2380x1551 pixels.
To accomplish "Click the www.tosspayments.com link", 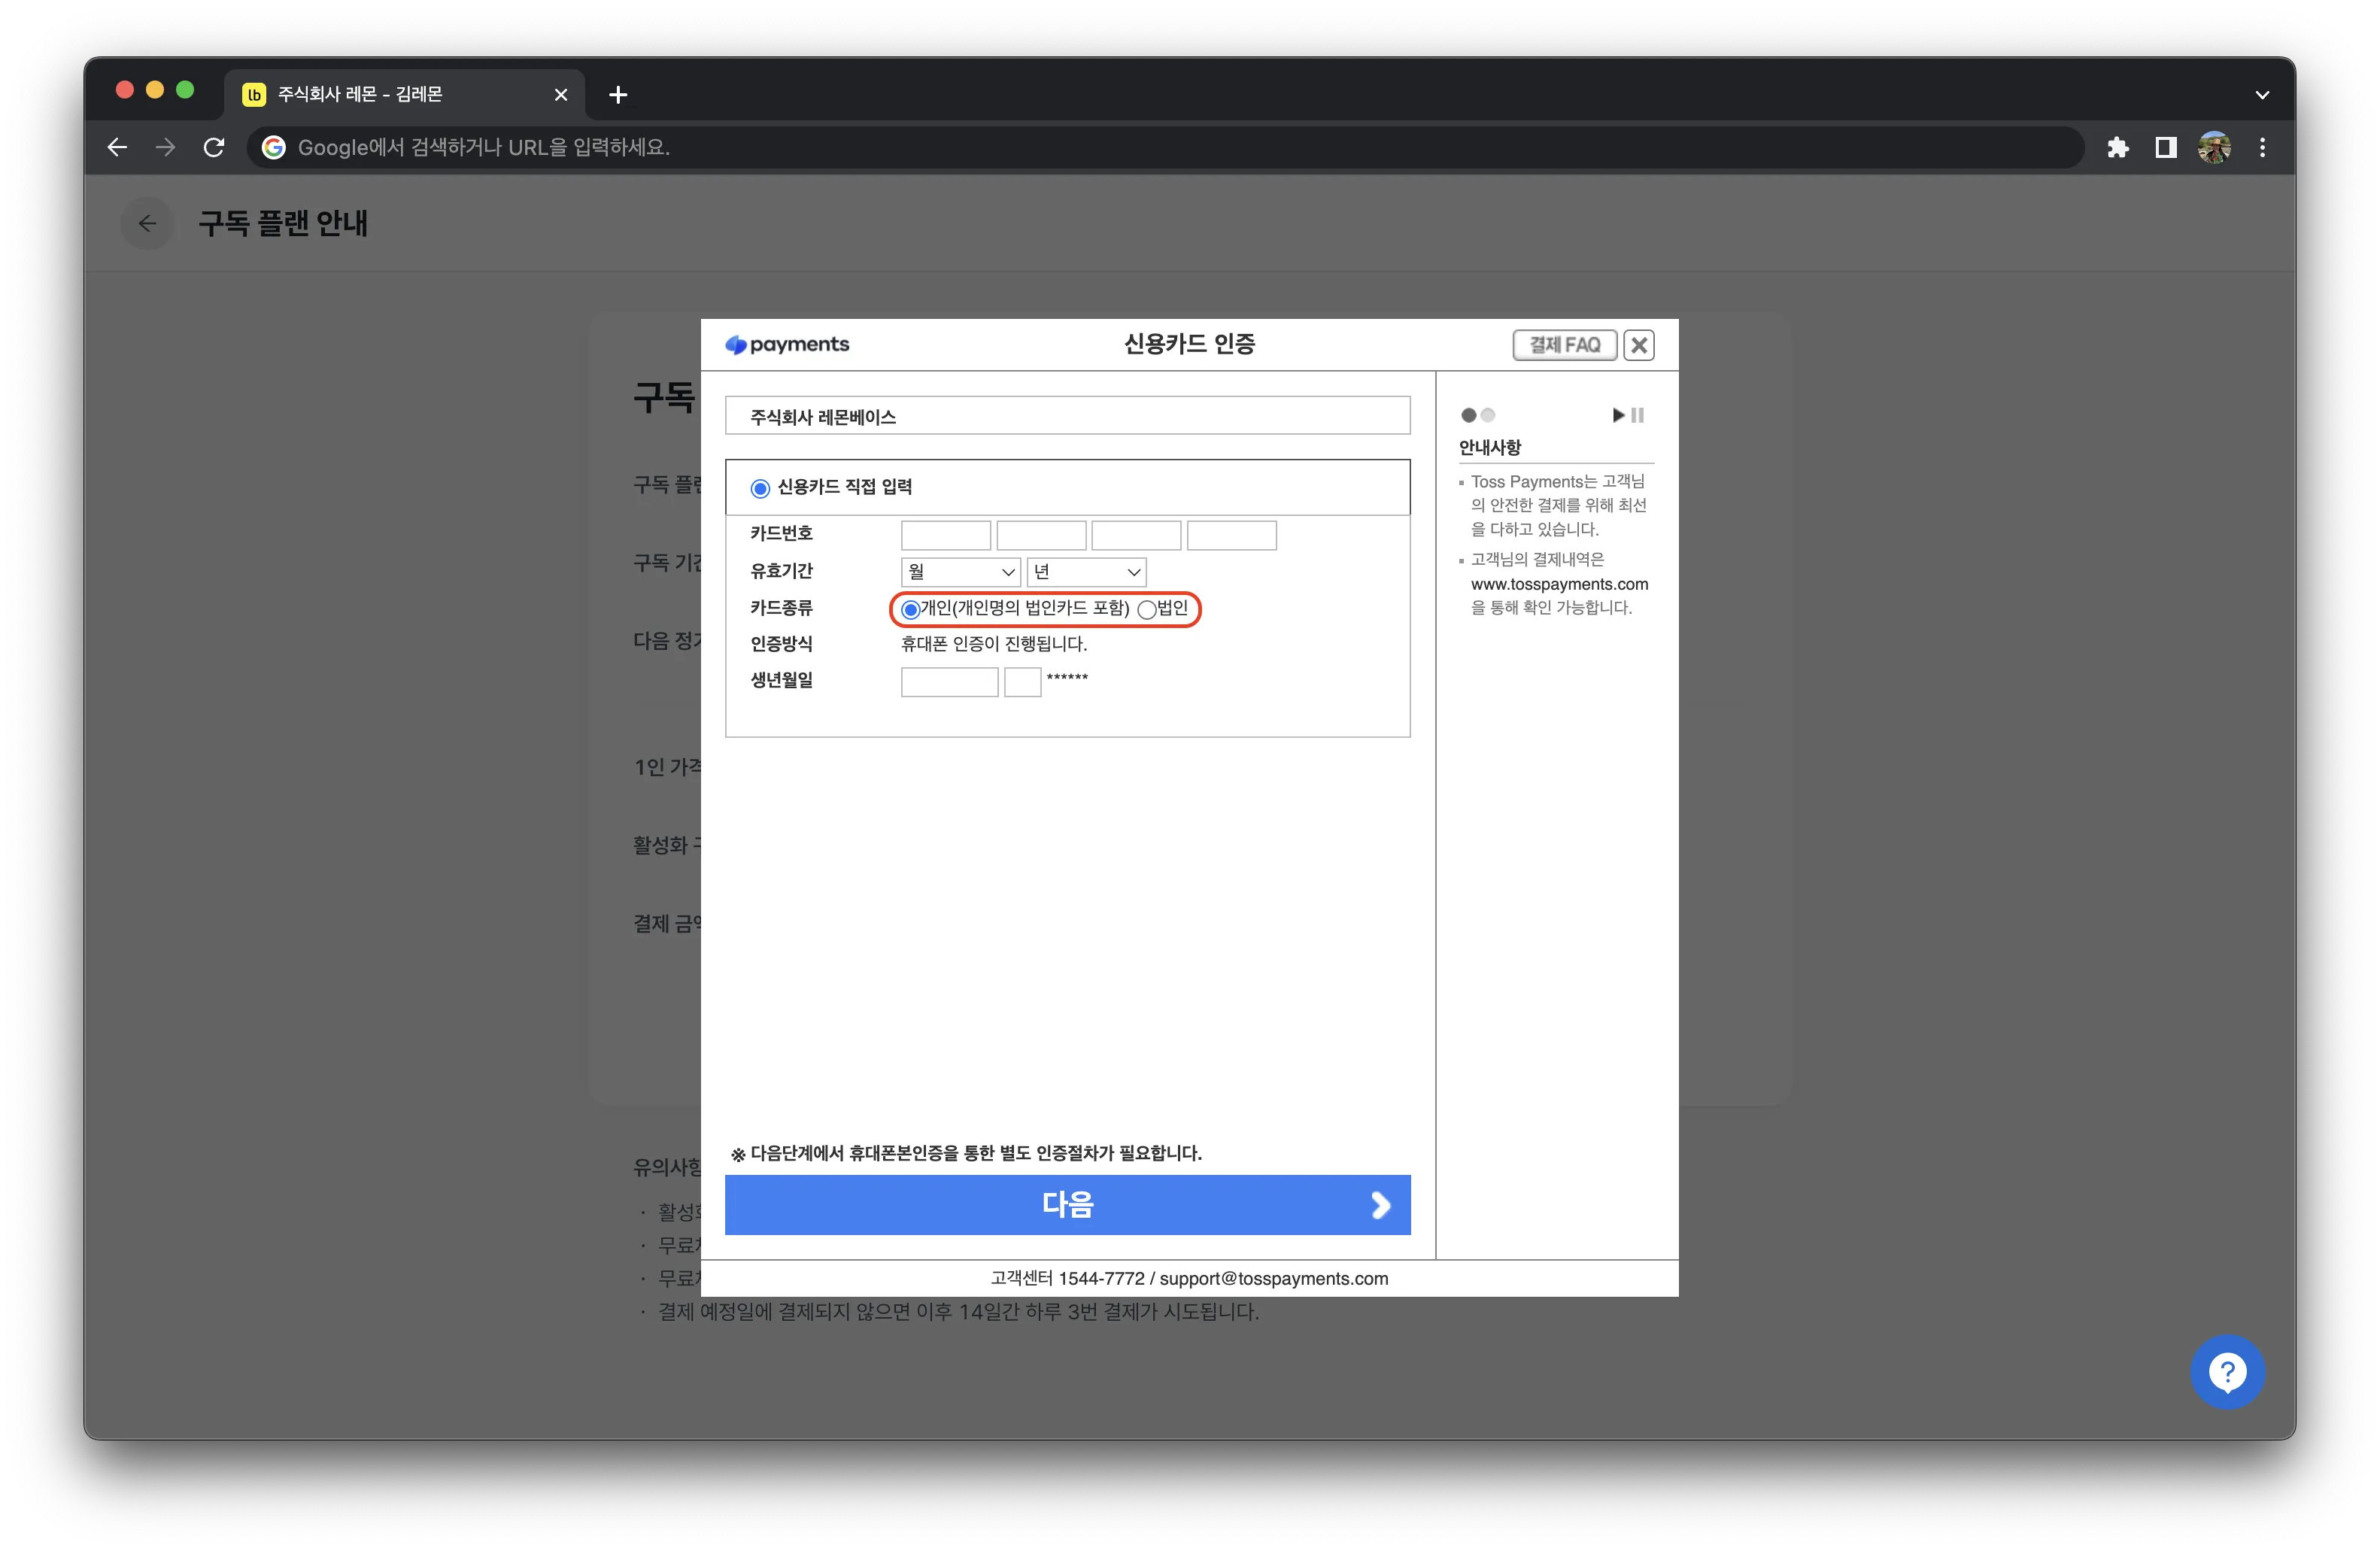I will (x=1559, y=584).
